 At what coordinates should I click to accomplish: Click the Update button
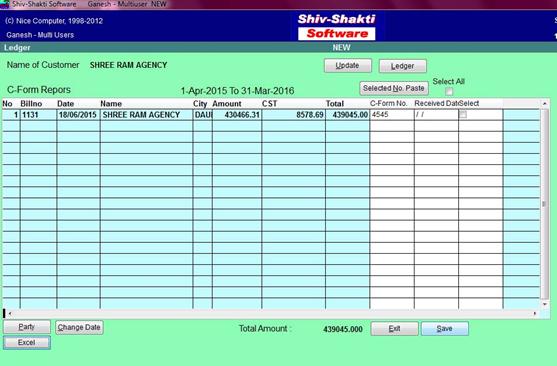[347, 66]
